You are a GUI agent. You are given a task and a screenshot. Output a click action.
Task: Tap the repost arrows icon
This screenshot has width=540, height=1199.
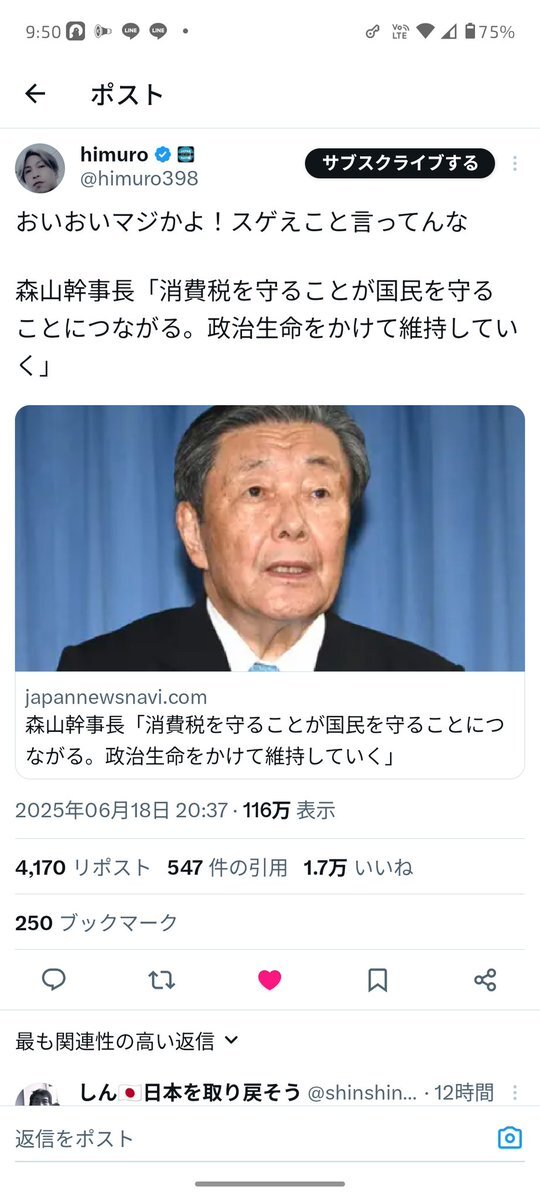tap(161, 979)
